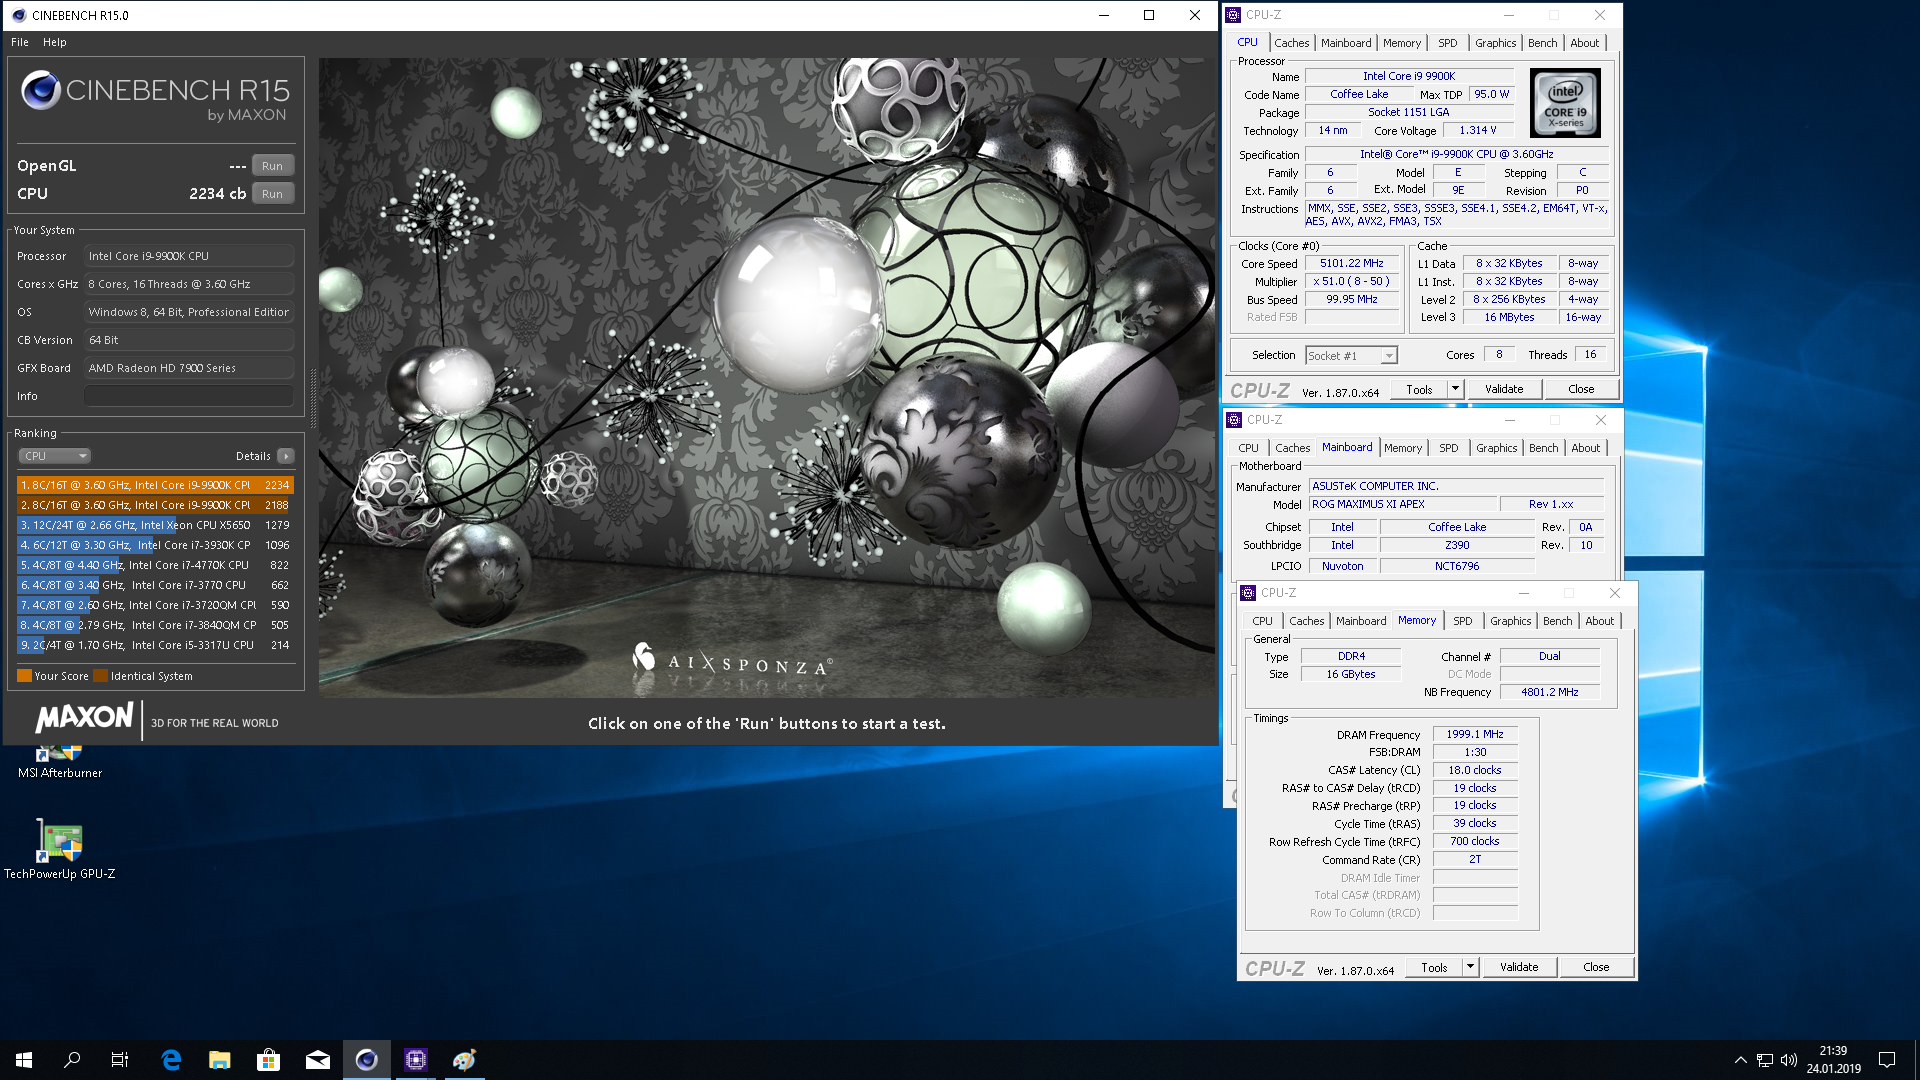Open Graphics tab in top CPU-Z window
The height and width of the screenshot is (1080, 1920).
pyautogui.click(x=1496, y=43)
